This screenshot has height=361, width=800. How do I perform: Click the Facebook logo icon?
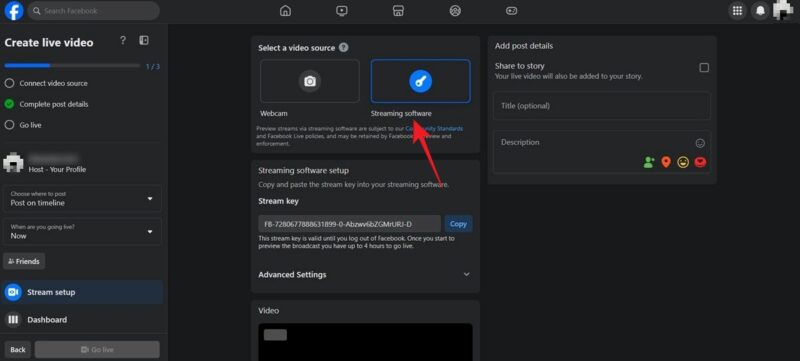pos(14,11)
